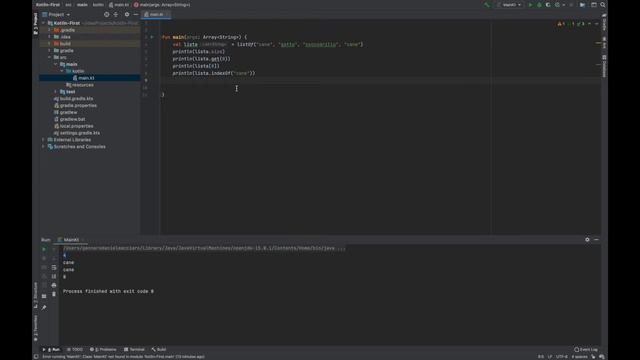
Task: Click Run with Coverage icon in toolbar
Action: pyautogui.click(x=548, y=5)
